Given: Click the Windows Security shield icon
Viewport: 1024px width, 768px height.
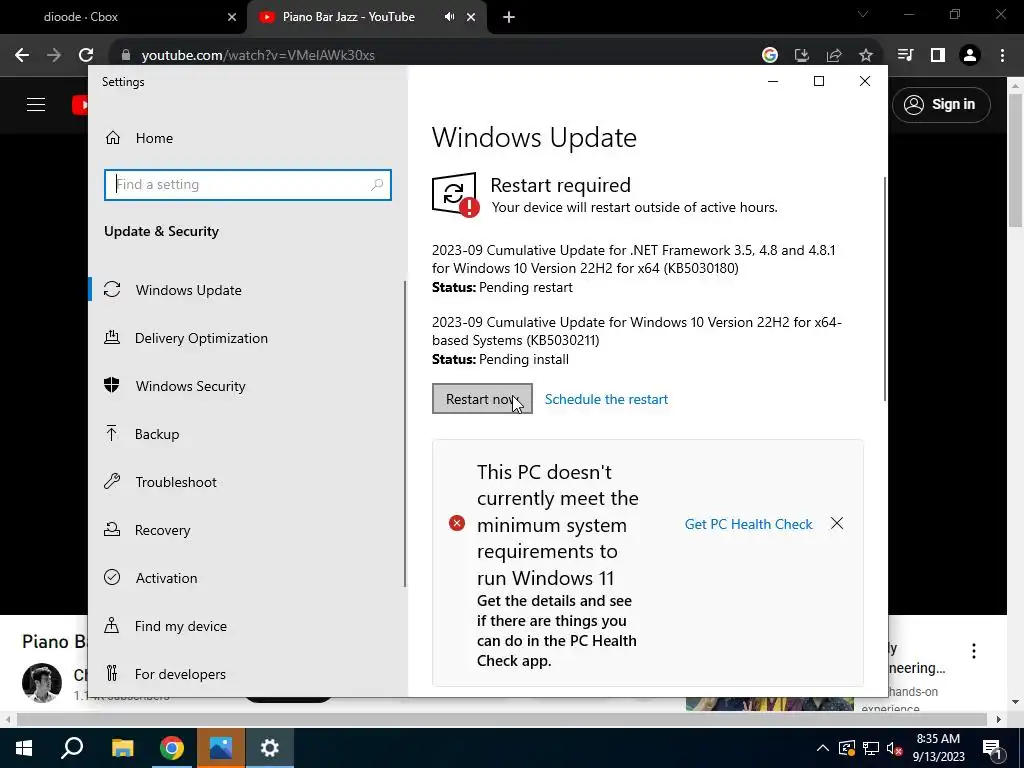Looking at the screenshot, I should click(x=112, y=385).
